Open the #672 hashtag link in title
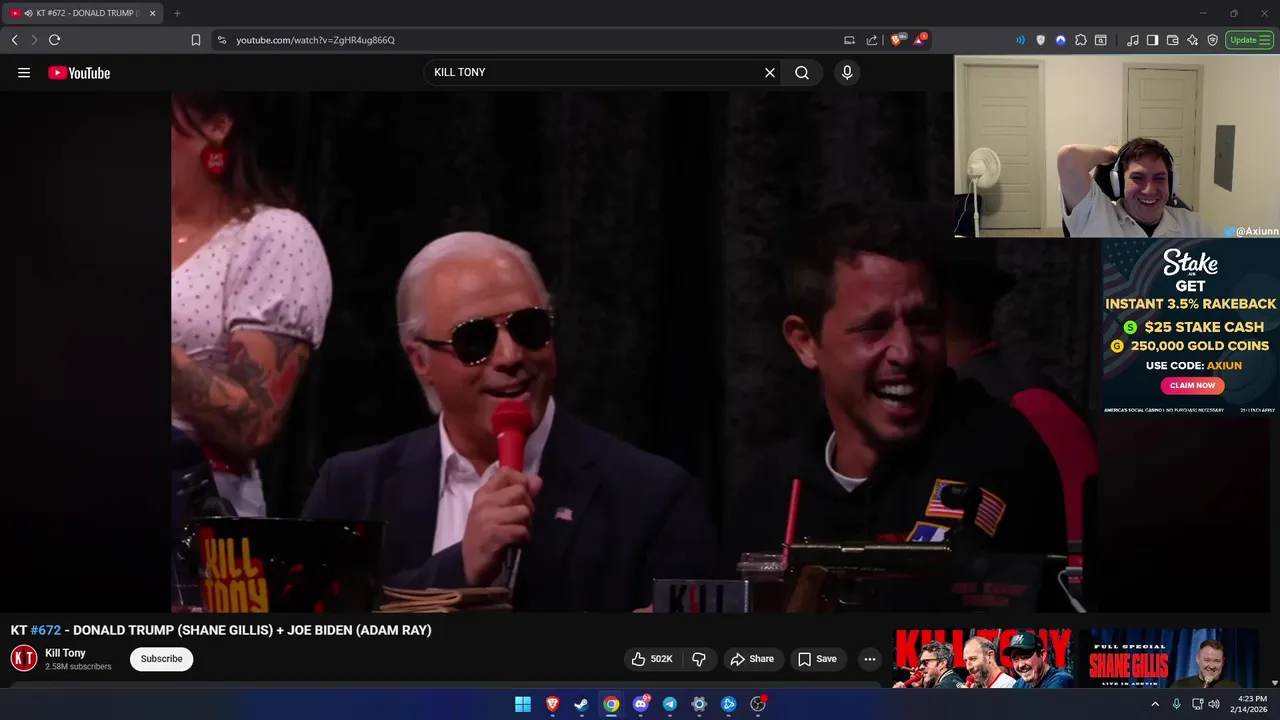 tap(46, 630)
